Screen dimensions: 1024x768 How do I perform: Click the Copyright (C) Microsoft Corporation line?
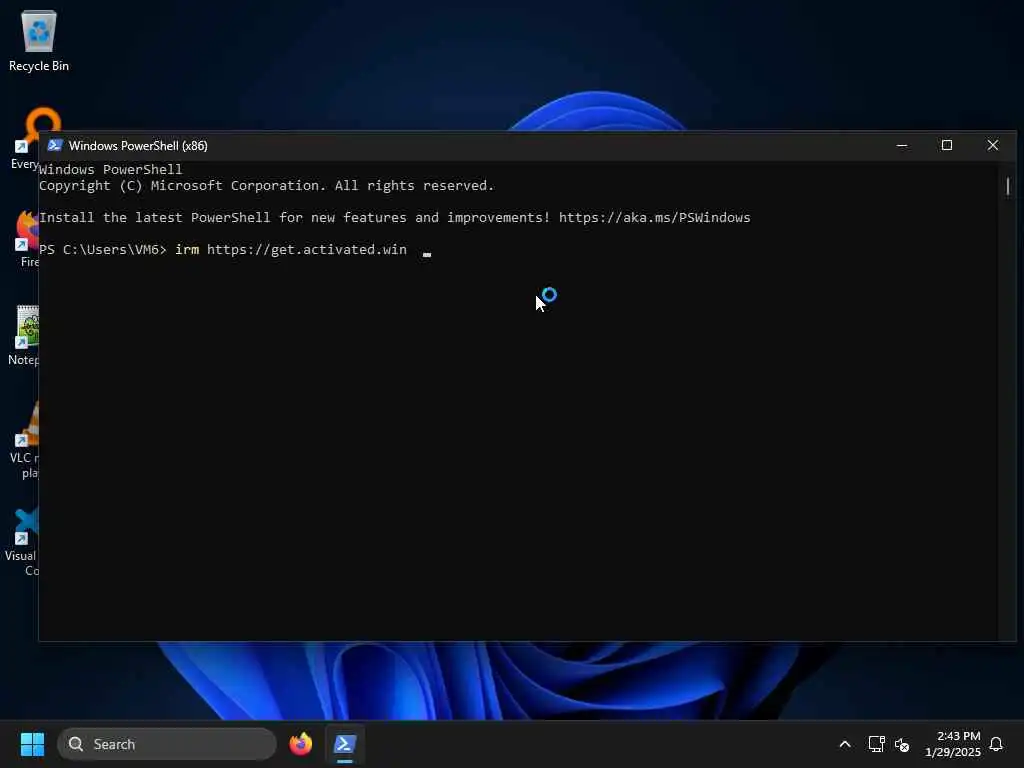tap(266, 185)
